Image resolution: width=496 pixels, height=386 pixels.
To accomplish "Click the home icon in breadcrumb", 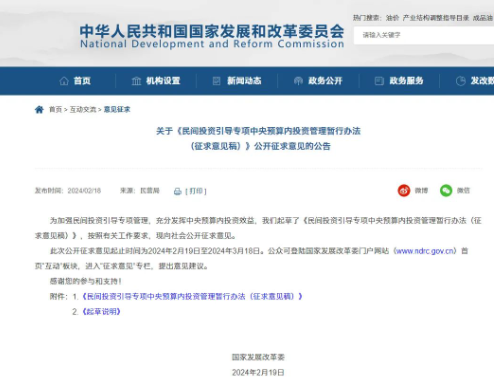I will click(39, 109).
